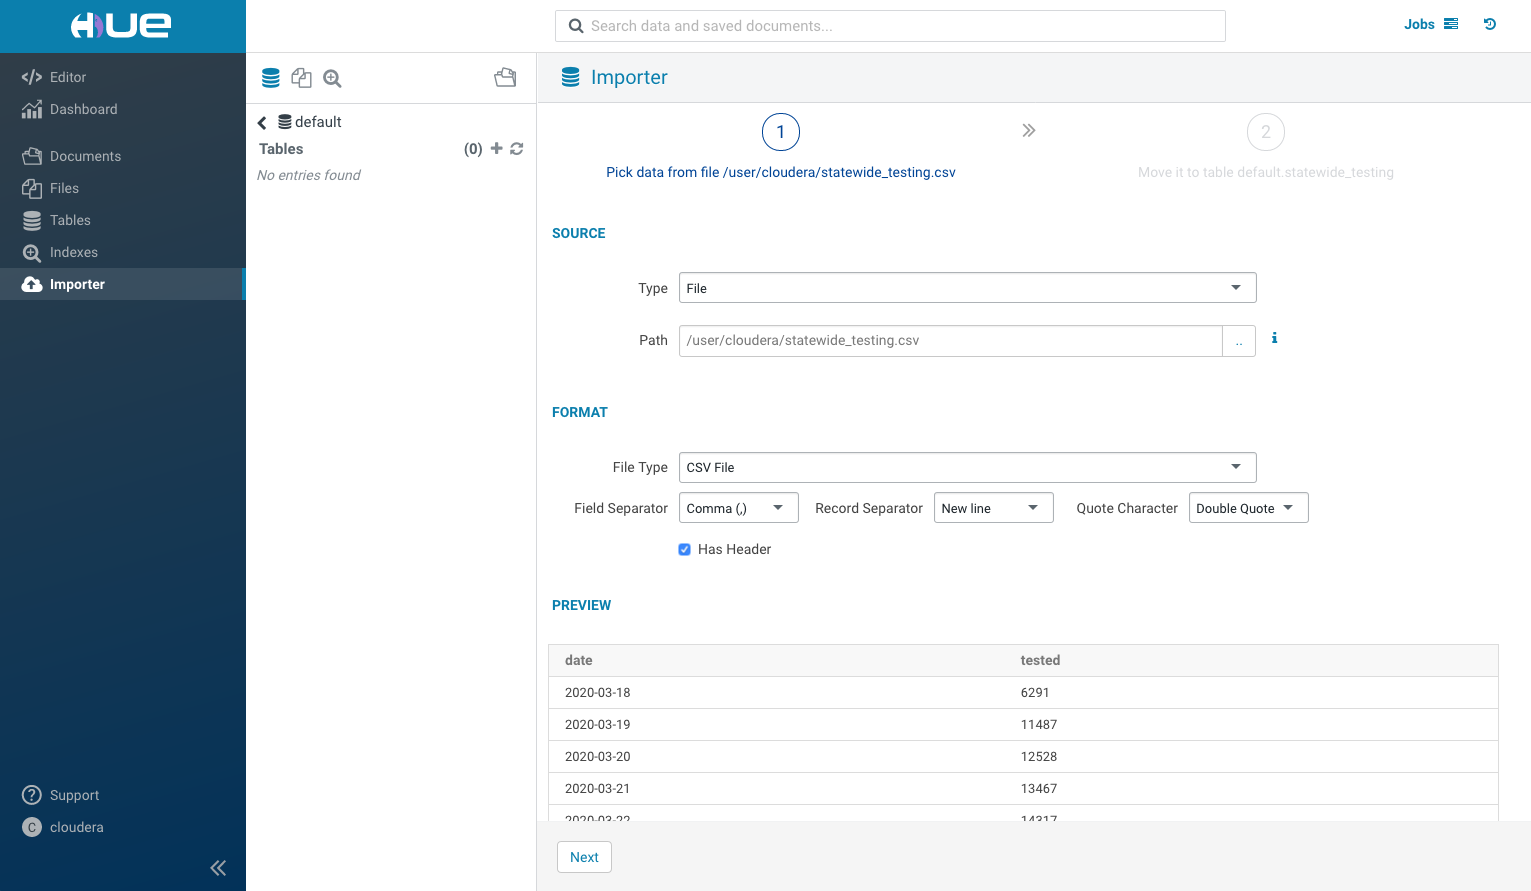
Task: Change the Field Separator dropdown
Action: [x=738, y=508]
